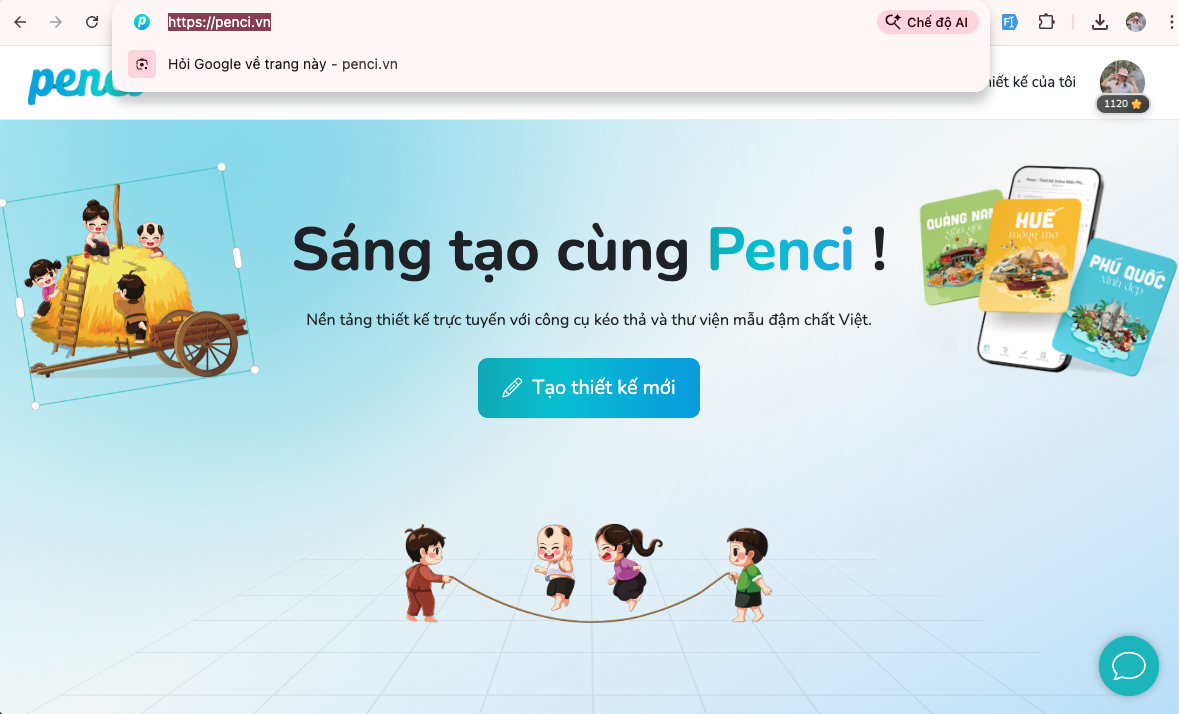Click the Penci logo
Viewport: 1179px width, 714px height.
[84, 83]
